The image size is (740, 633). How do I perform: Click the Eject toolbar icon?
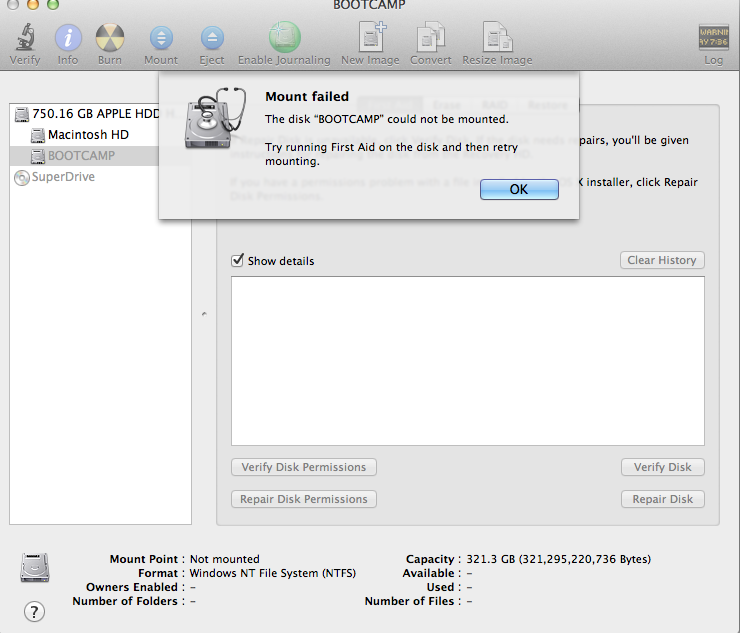(x=212, y=38)
